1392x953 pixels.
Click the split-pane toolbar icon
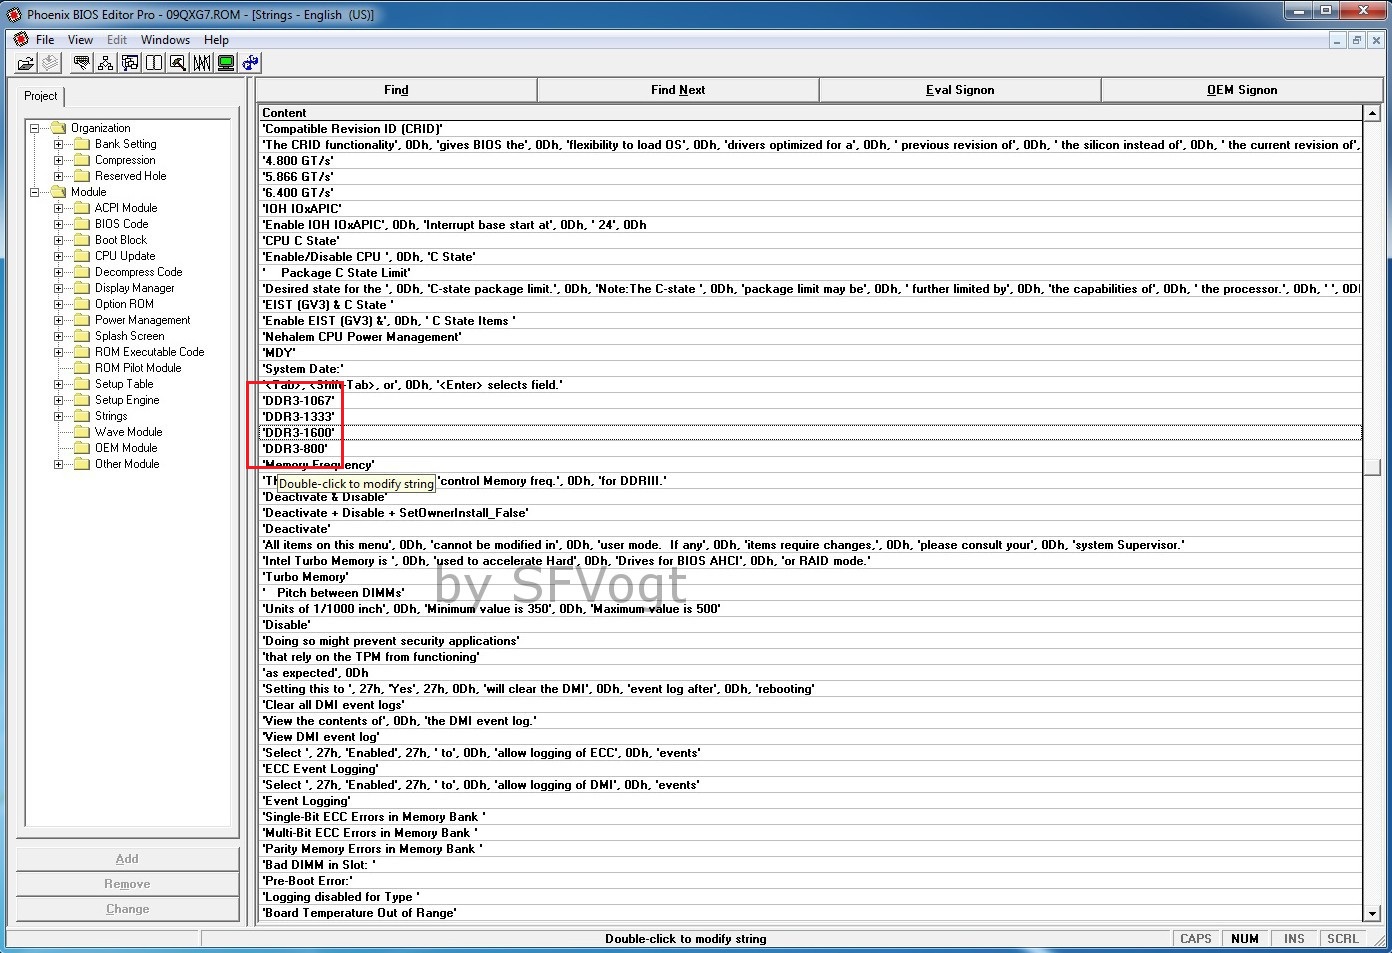pyautogui.click(x=154, y=63)
